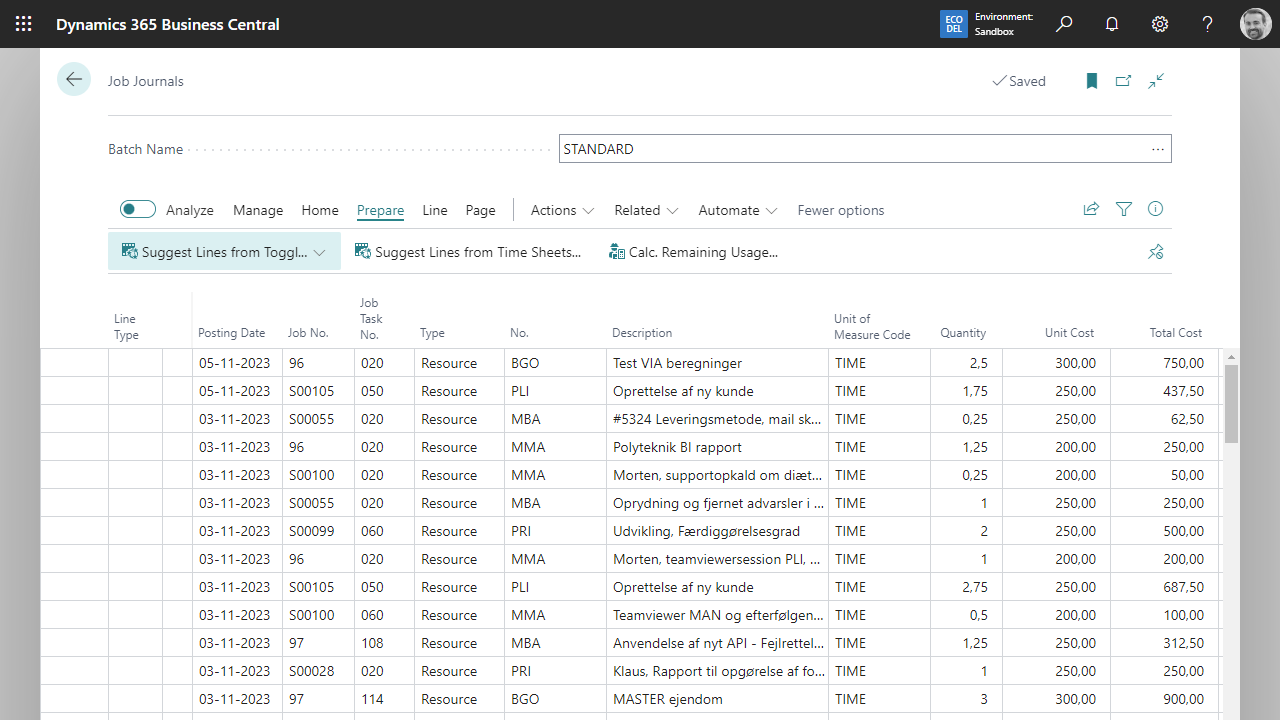Image resolution: width=1280 pixels, height=720 pixels.
Task: Pin the action bar
Action: tap(1156, 252)
